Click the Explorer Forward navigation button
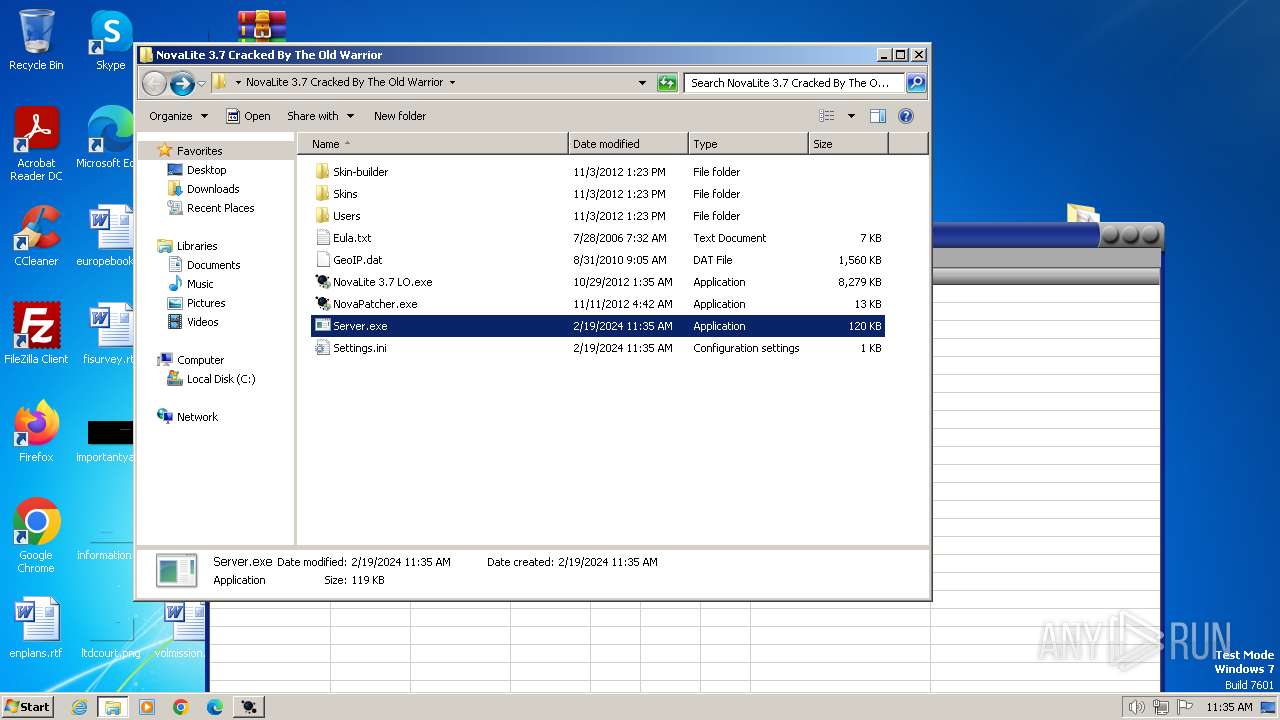 tap(182, 83)
